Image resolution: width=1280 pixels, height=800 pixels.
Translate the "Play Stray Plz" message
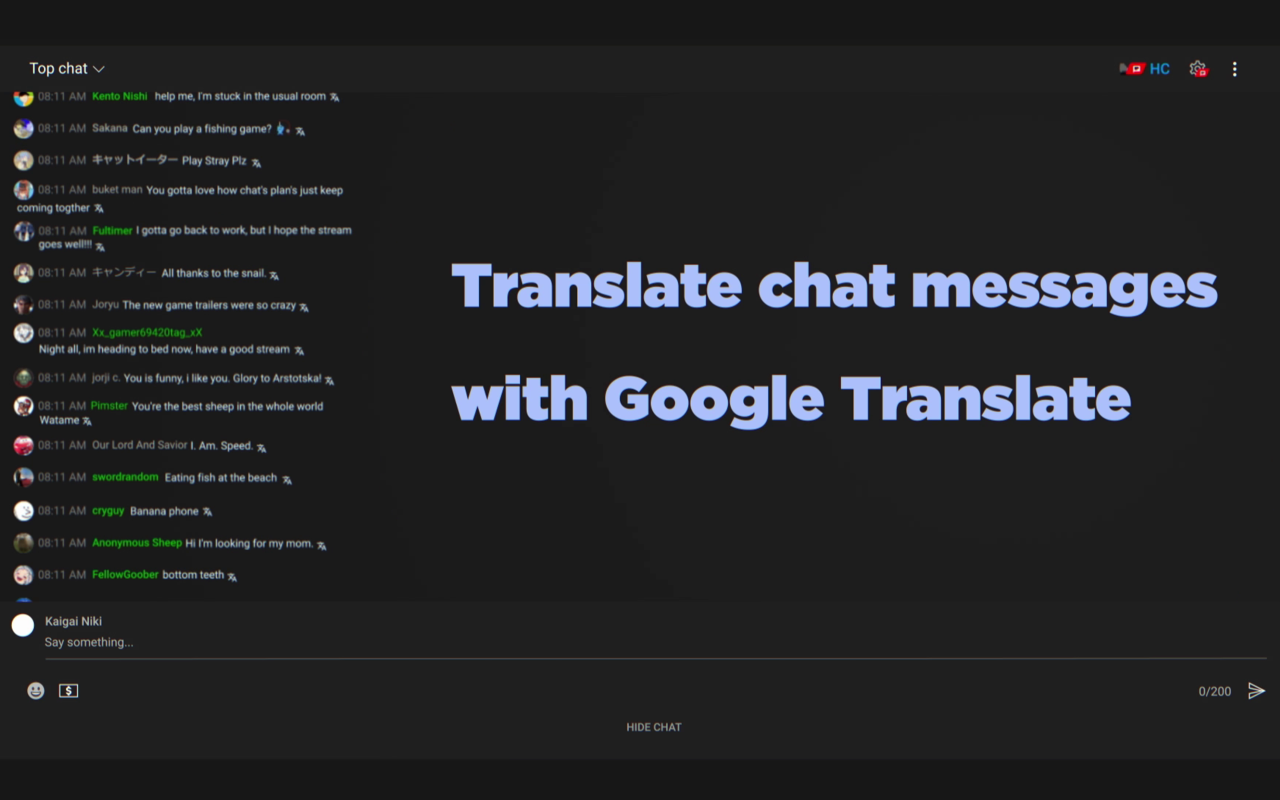(254, 161)
